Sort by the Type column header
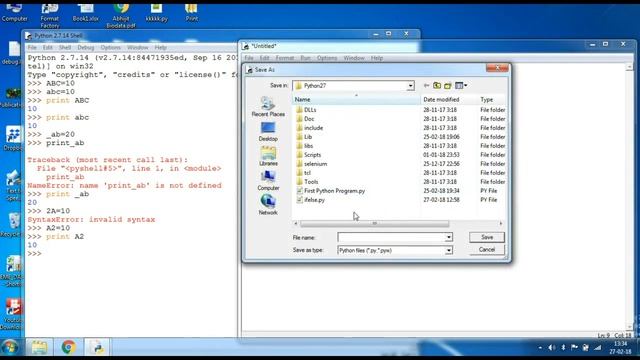640x360 pixels. click(x=491, y=100)
